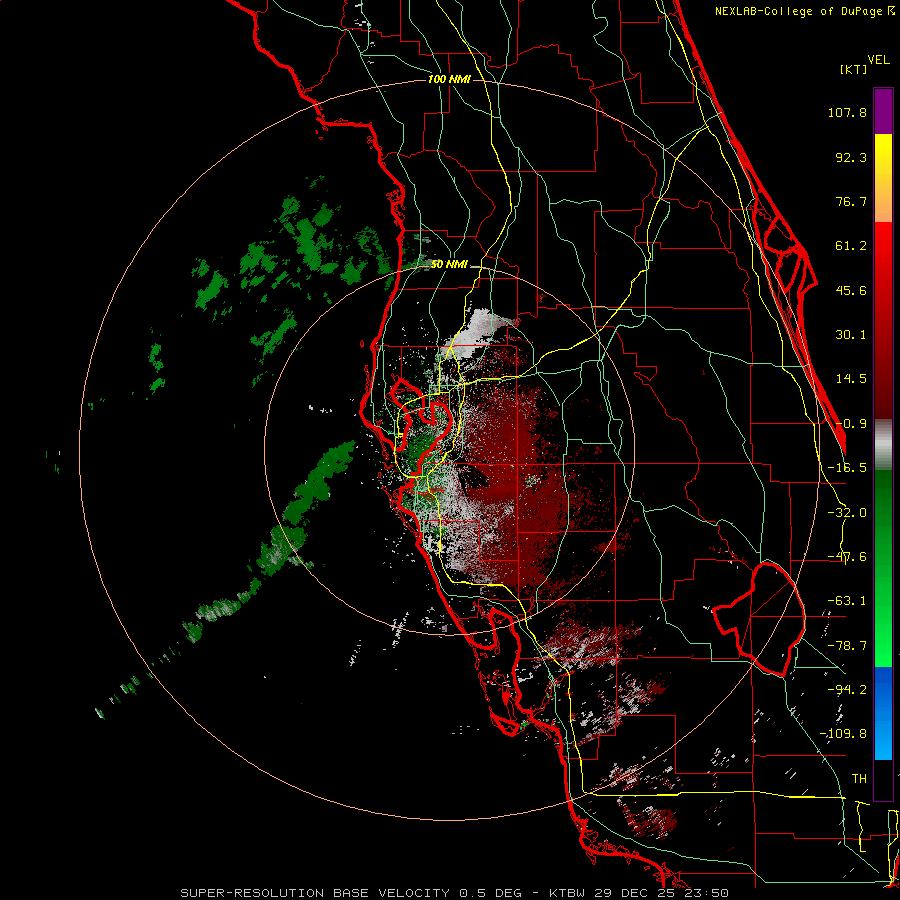Click the 107.8 velocity scale value
Image resolution: width=900 pixels, height=900 pixels.
(847, 112)
